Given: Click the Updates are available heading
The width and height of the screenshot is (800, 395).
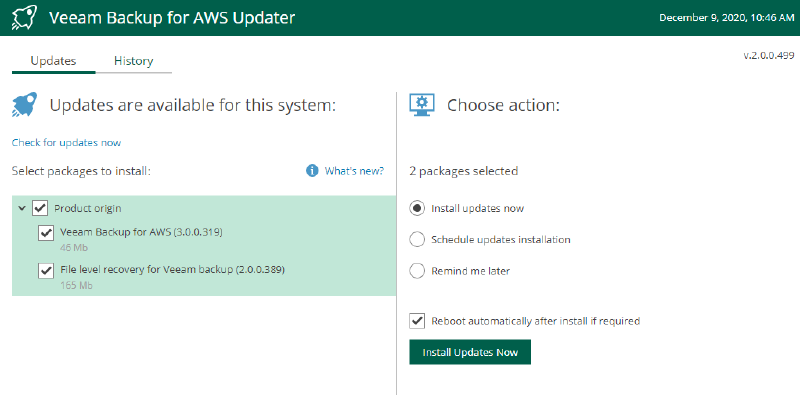Looking at the screenshot, I should pyautogui.click(x=193, y=106).
